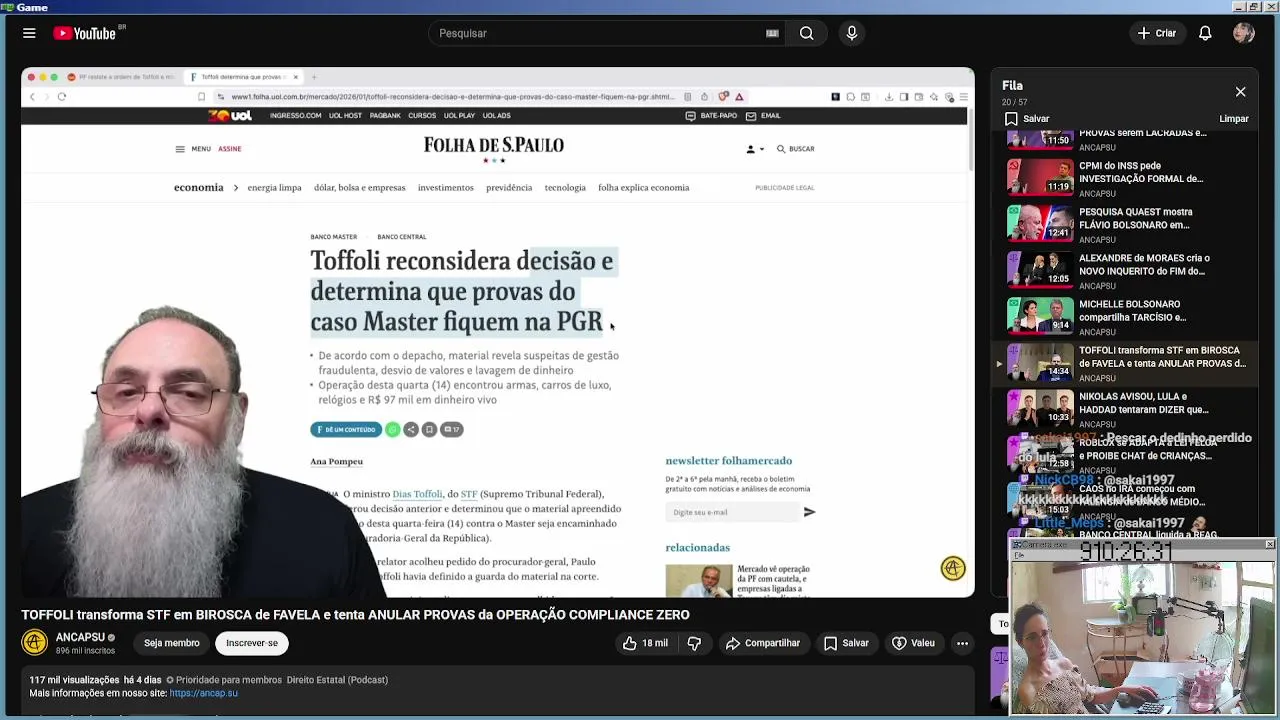Click the BANCO CENTRAL tag
The height and width of the screenshot is (720, 1280).
coord(401,237)
